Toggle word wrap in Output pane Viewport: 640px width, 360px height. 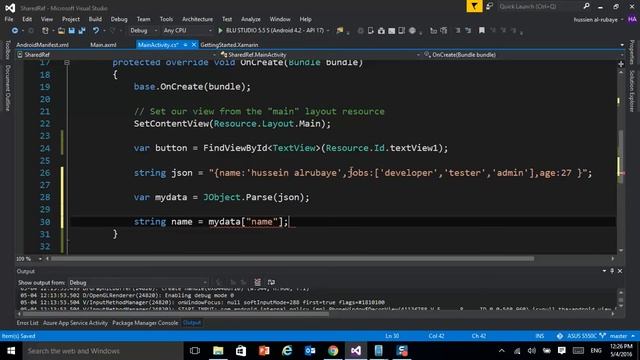(271, 282)
